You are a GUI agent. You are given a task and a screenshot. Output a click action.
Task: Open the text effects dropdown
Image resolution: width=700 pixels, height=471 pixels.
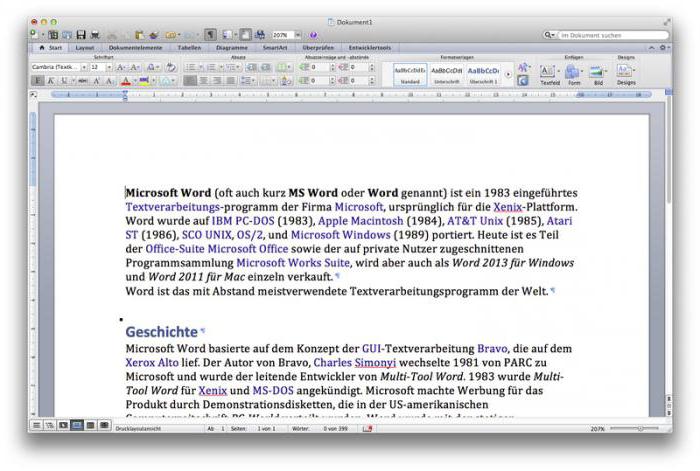(x=167, y=81)
